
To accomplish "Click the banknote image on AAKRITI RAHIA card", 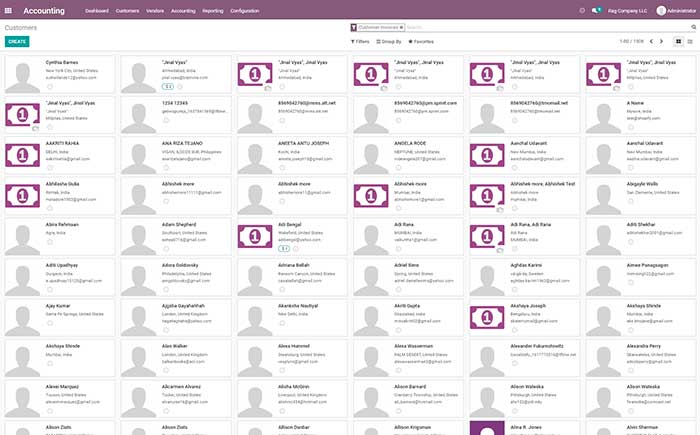I will (22, 155).
